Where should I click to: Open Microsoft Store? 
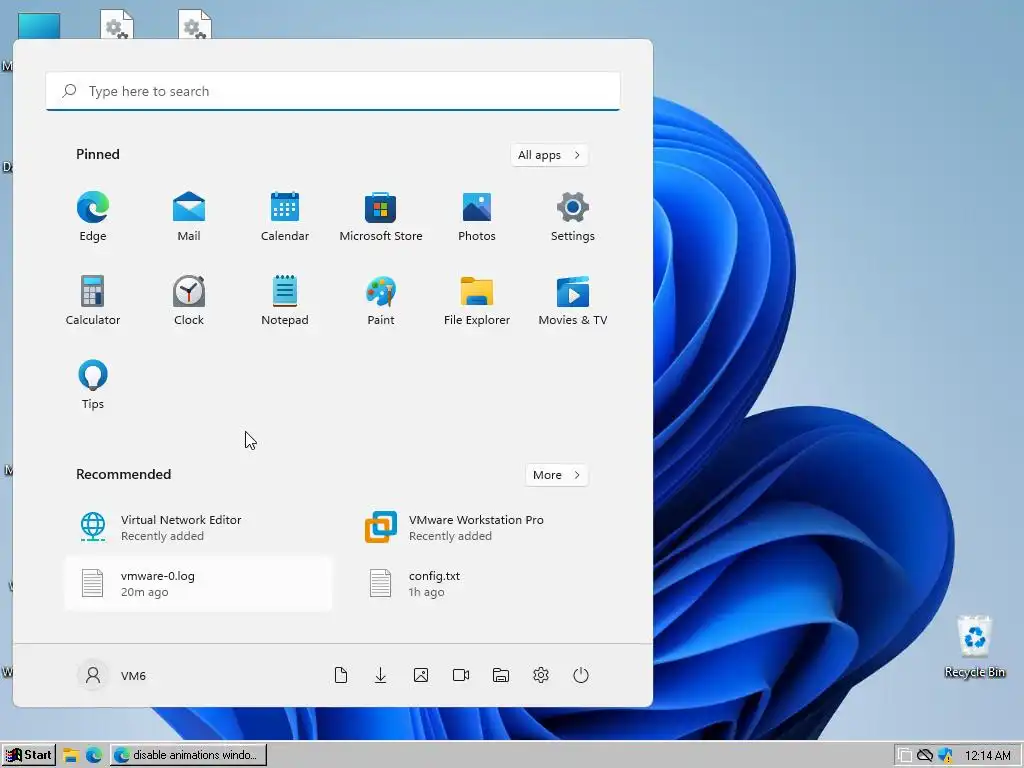click(381, 217)
